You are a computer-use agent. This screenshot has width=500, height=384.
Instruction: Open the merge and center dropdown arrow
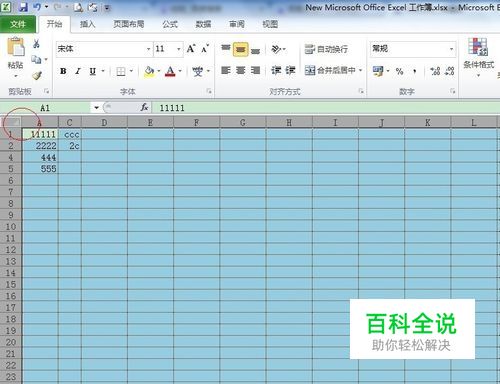(361, 70)
